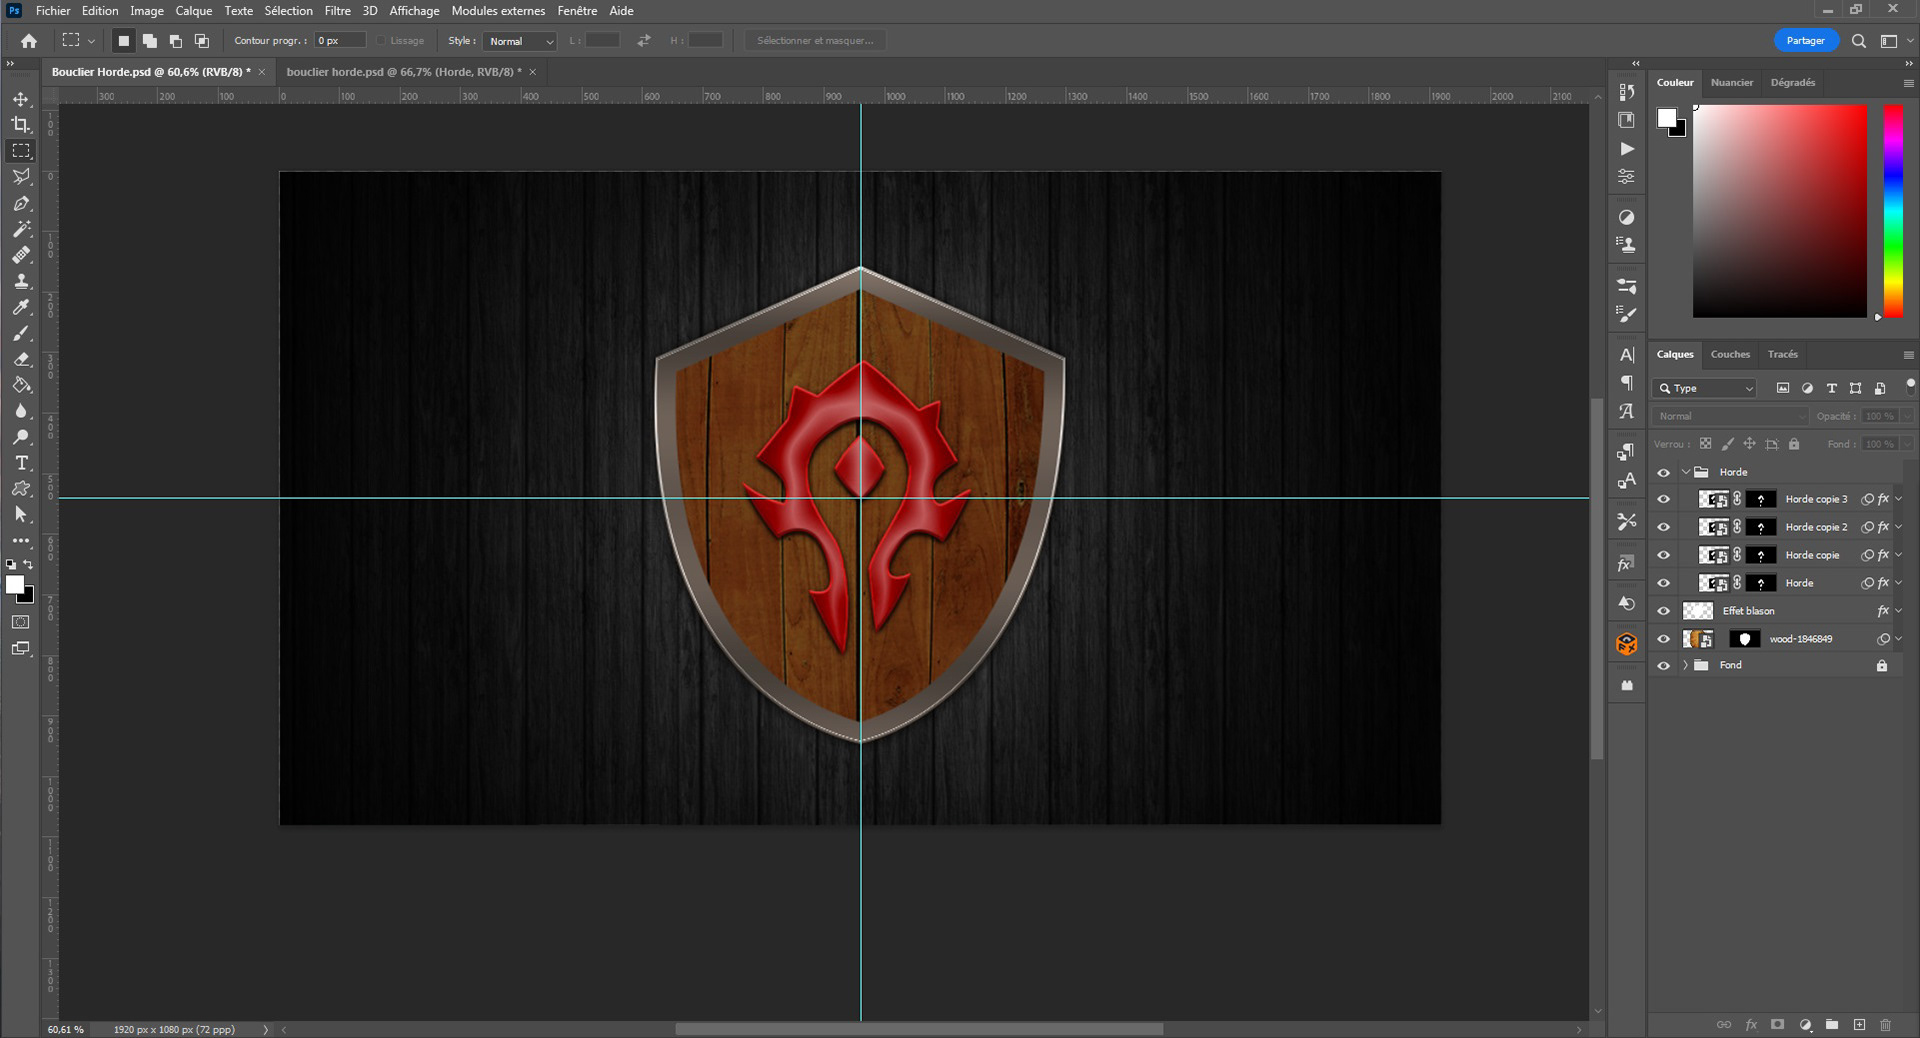Image resolution: width=1920 pixels, height=1038 pixels.
Task: Select the Eyedropper tool
Action: click(21, 307)
